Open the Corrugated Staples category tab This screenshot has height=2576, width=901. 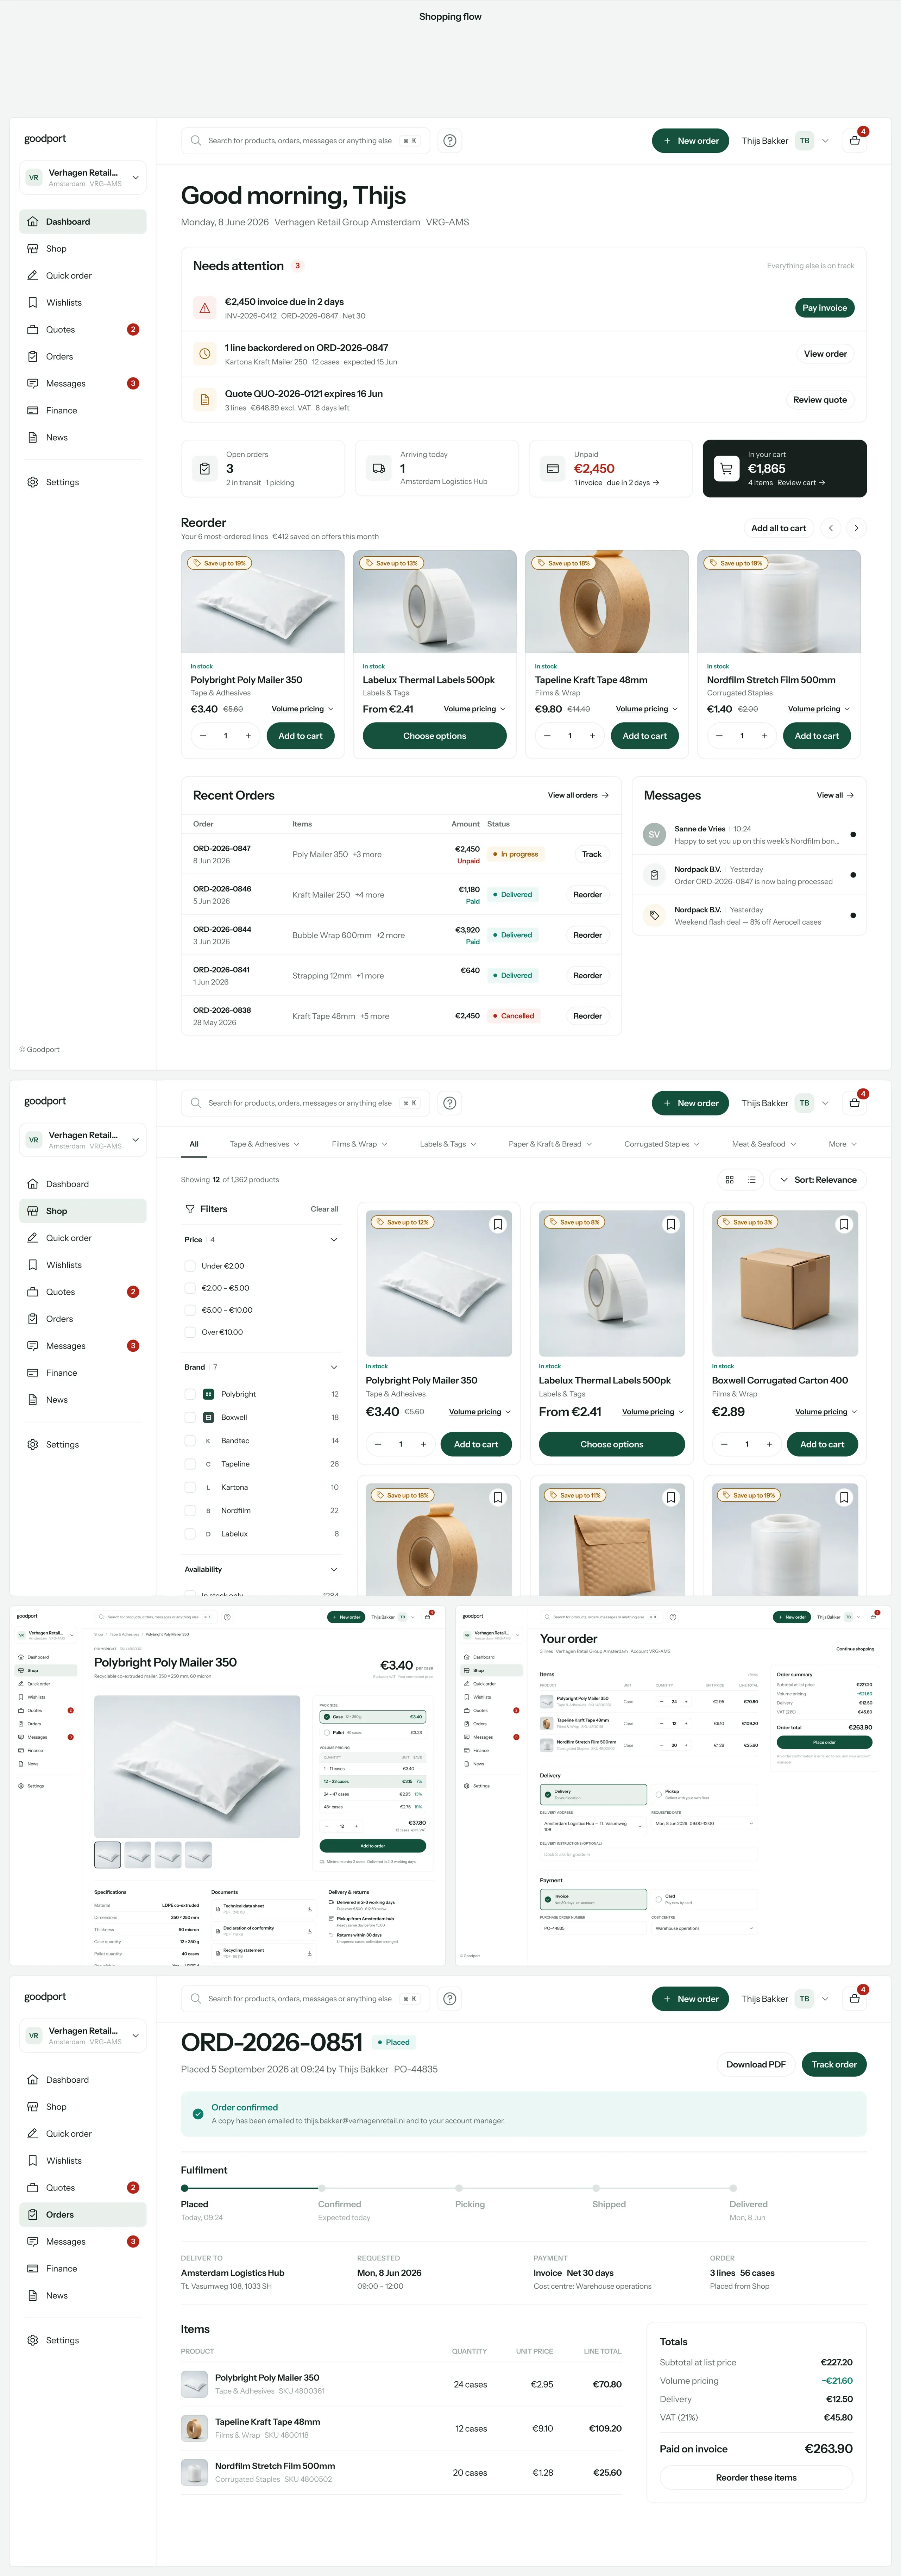(662, 1144)
